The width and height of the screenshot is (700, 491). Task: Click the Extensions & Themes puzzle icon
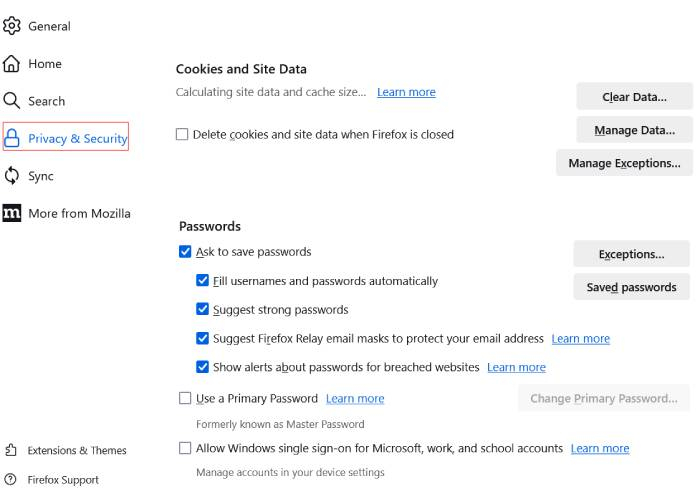[11, 450]
